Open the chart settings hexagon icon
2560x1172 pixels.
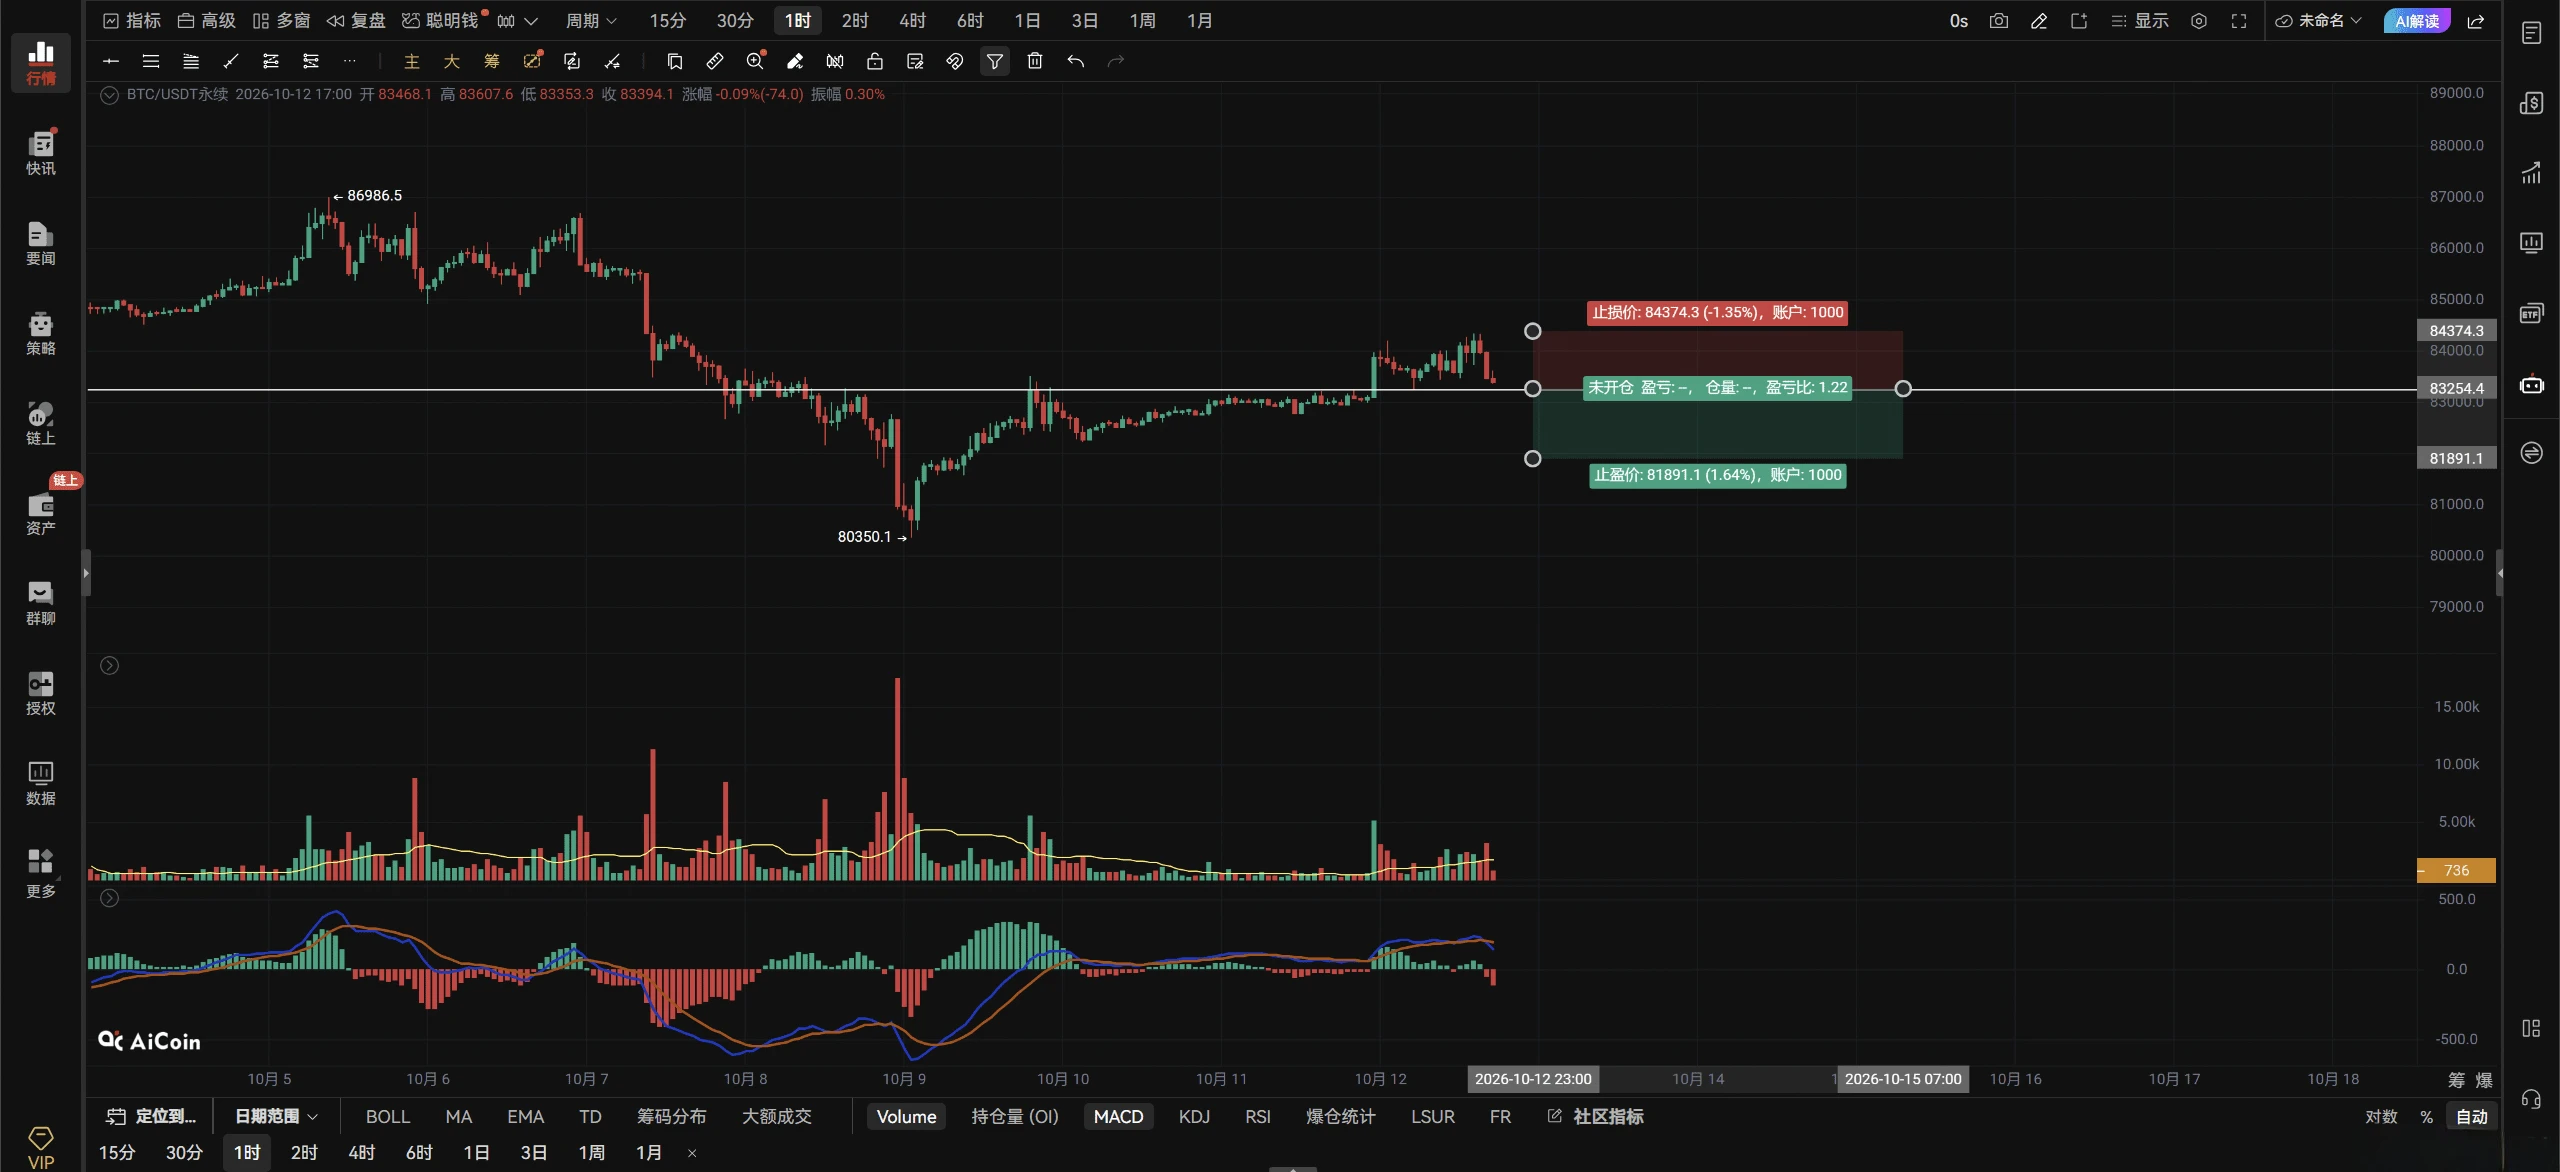(2199, 21)
